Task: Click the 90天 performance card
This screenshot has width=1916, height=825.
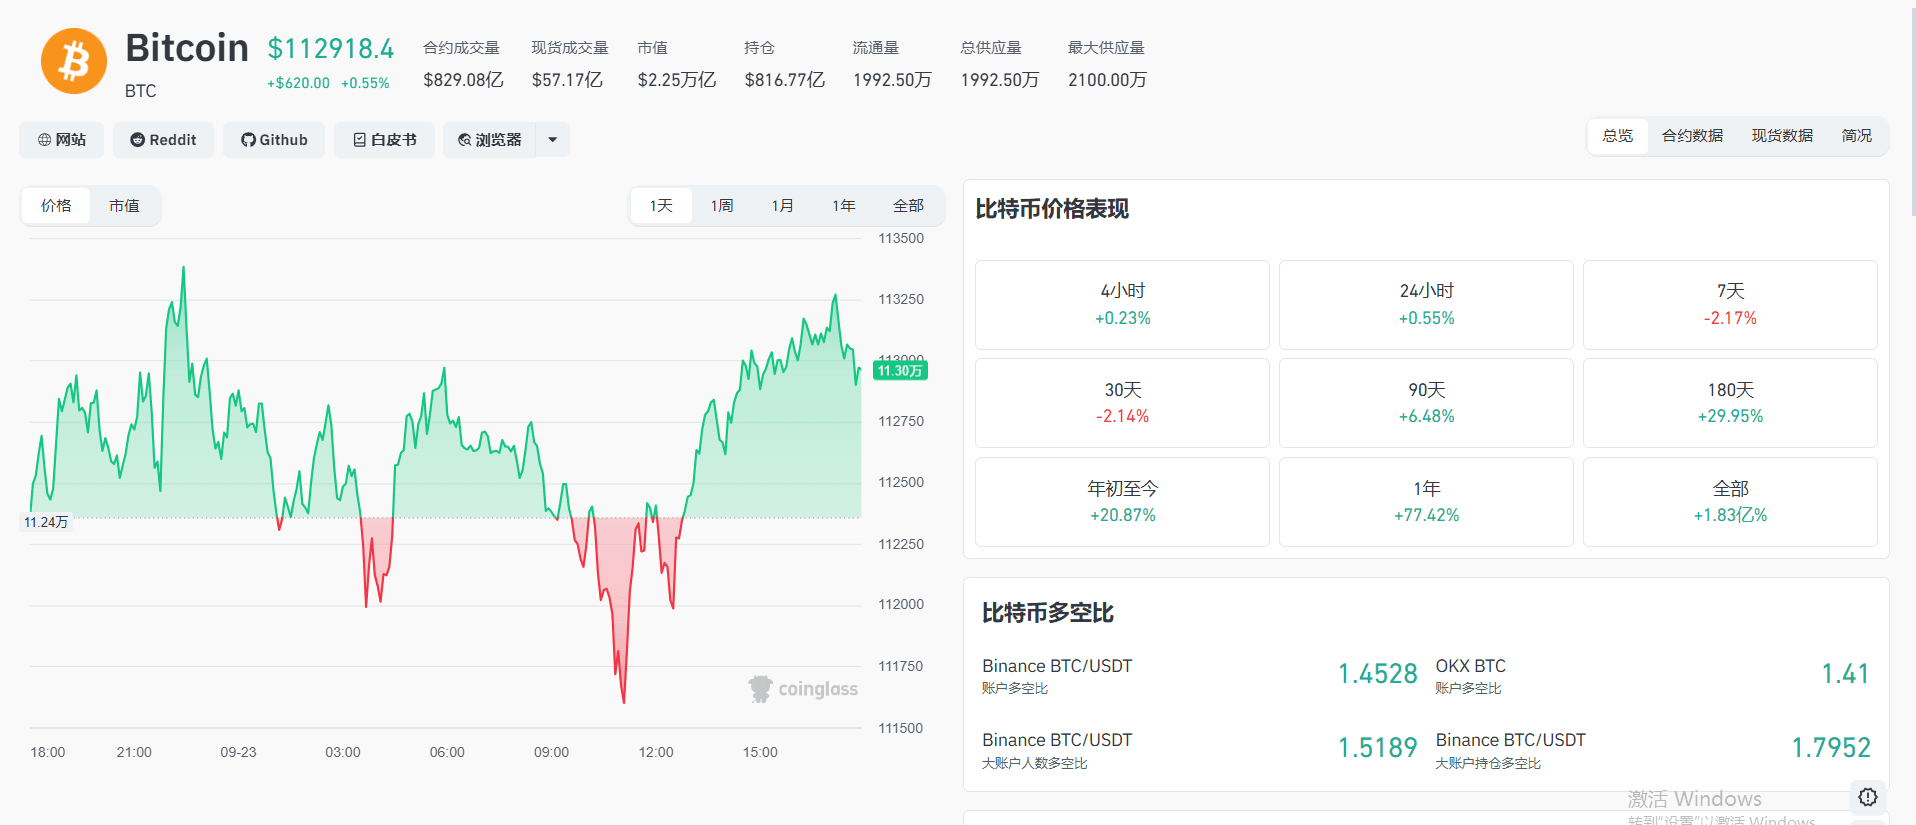Action: pos(1426,403)
